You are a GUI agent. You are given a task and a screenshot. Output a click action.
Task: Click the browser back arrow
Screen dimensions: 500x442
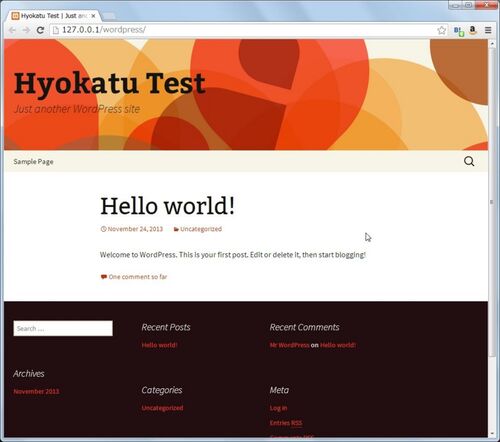point(12,30)
